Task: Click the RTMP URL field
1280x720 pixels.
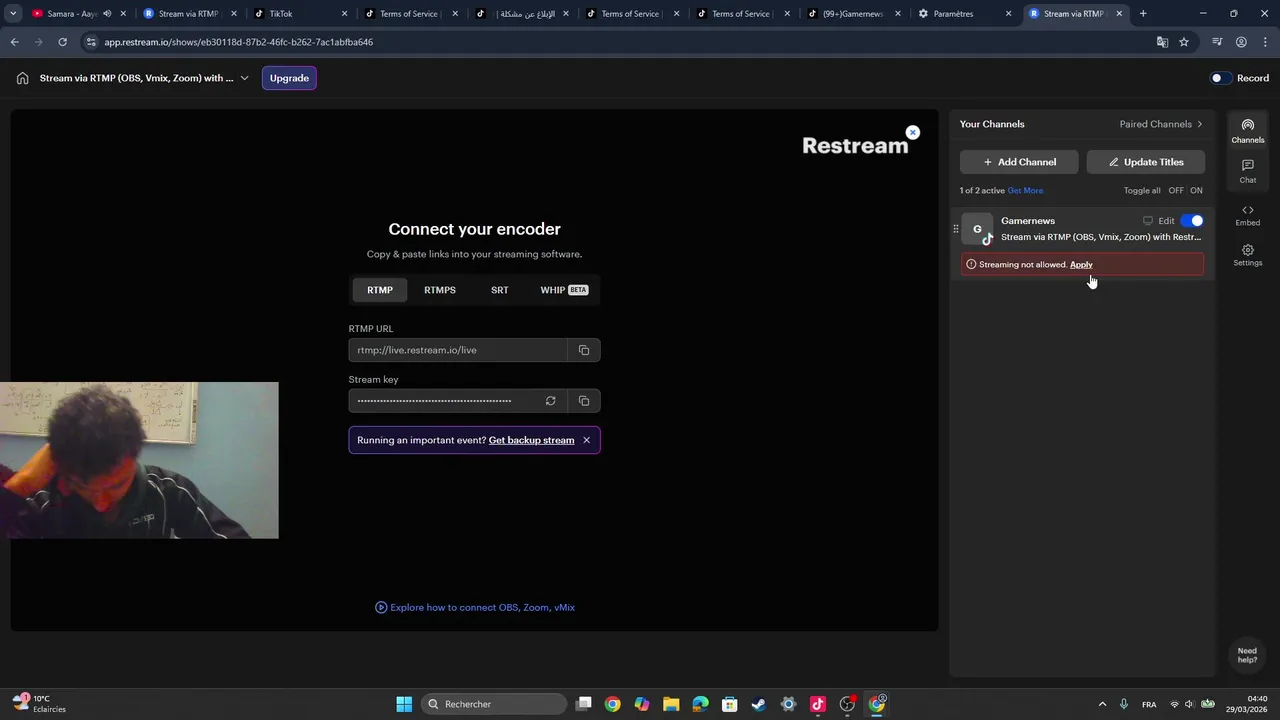Action: pos(458,350)
